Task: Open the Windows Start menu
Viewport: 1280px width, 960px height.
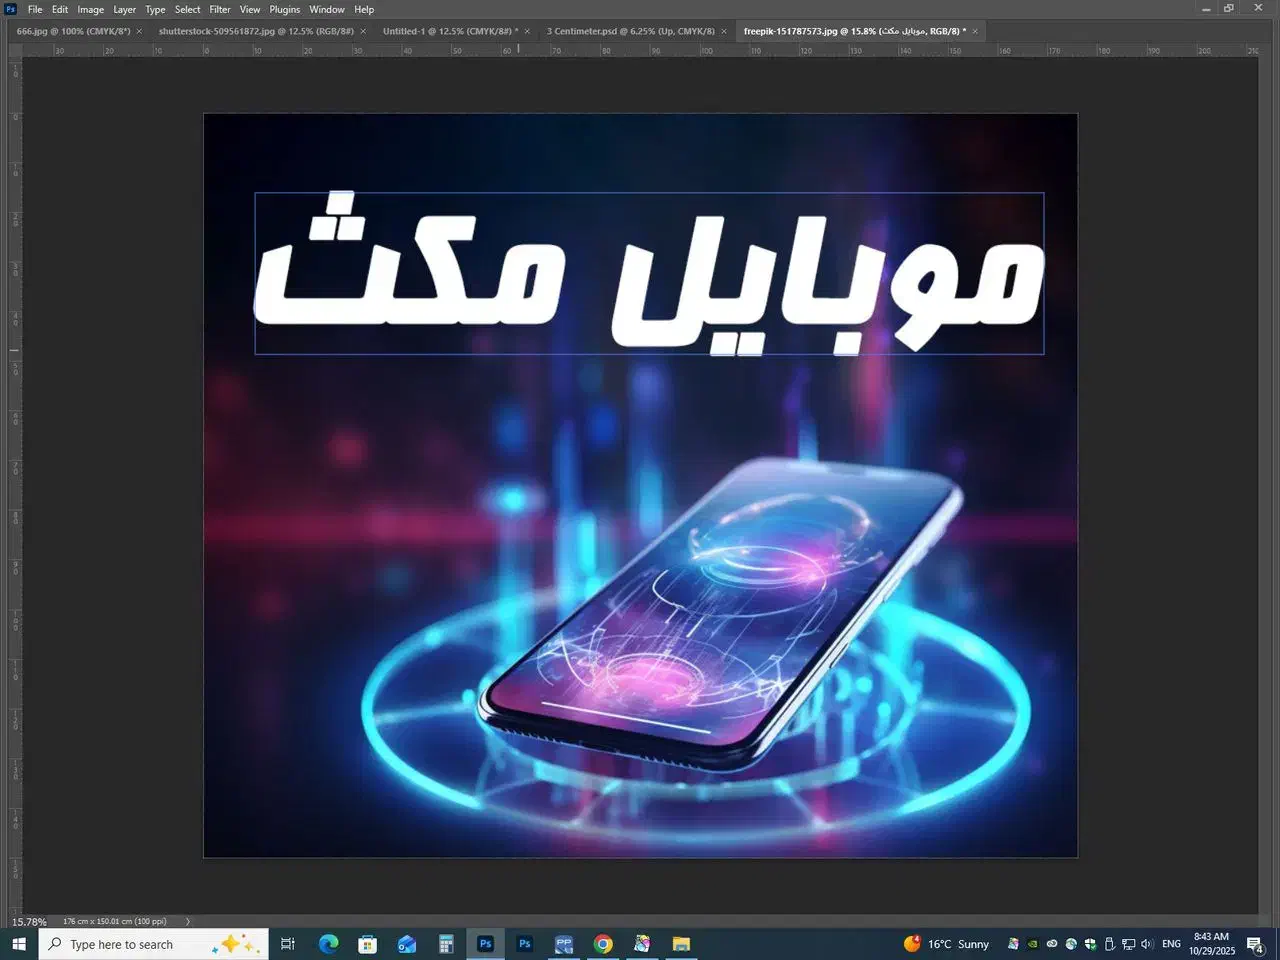Action: (x=18, y=944)
